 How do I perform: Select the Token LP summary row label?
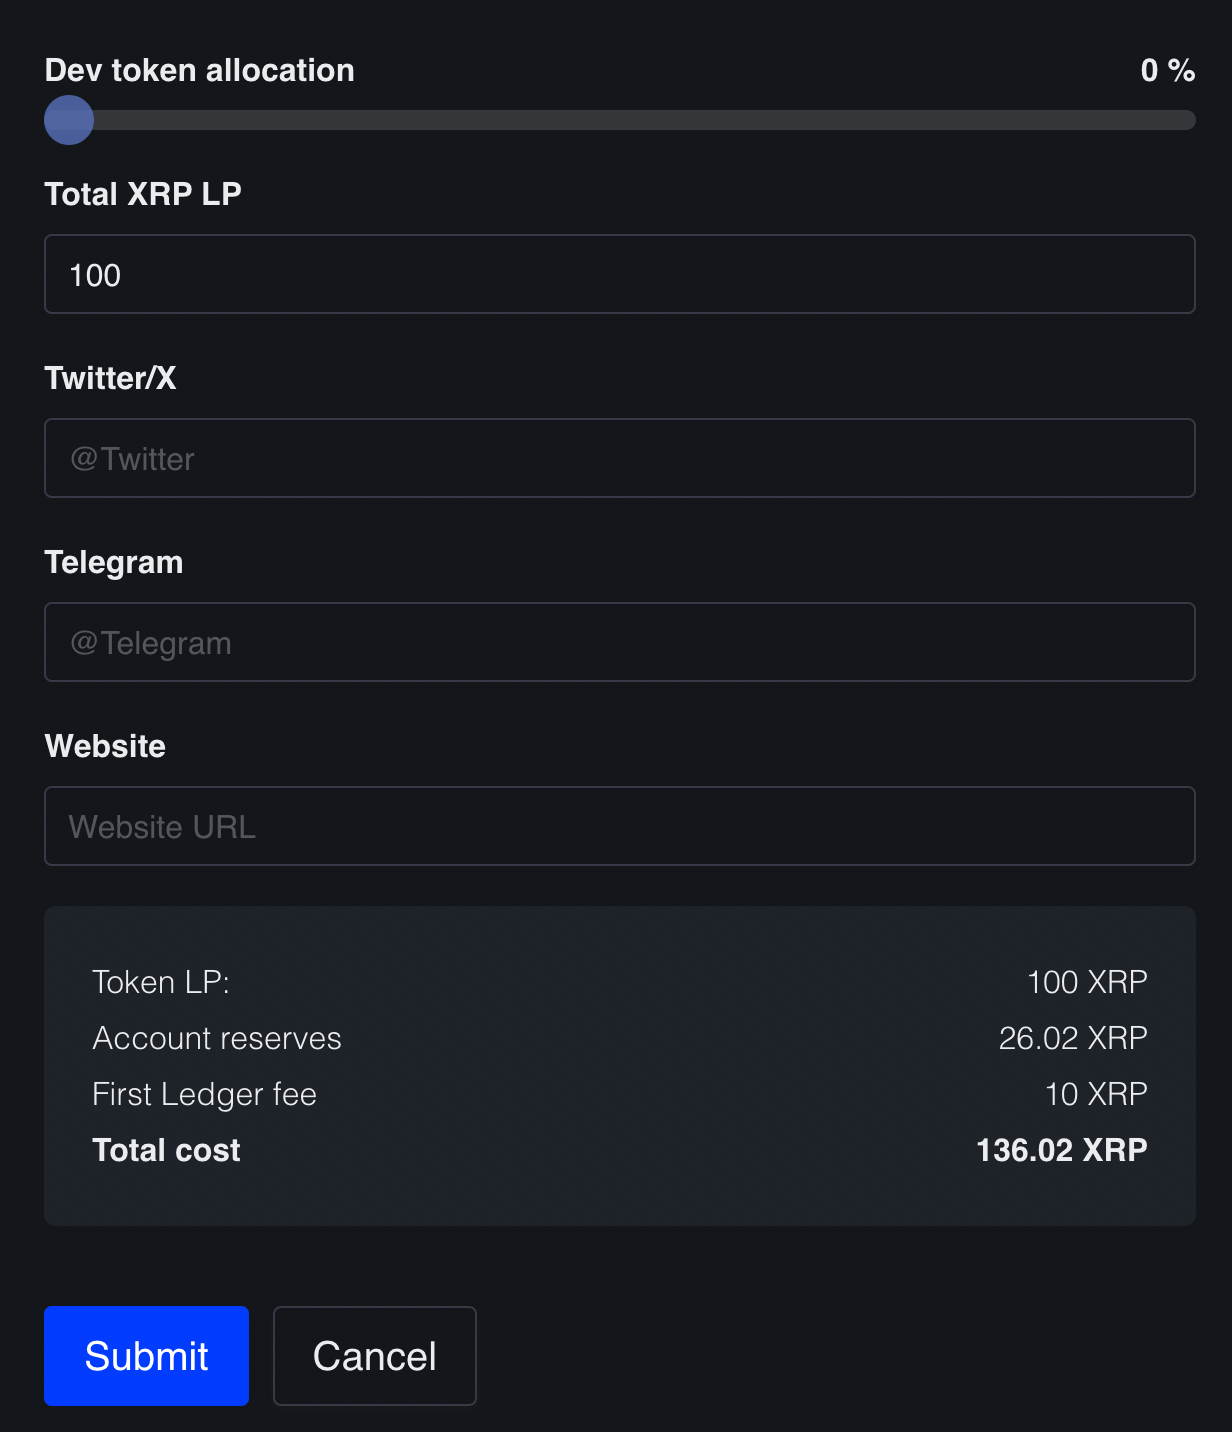(161, 982)
